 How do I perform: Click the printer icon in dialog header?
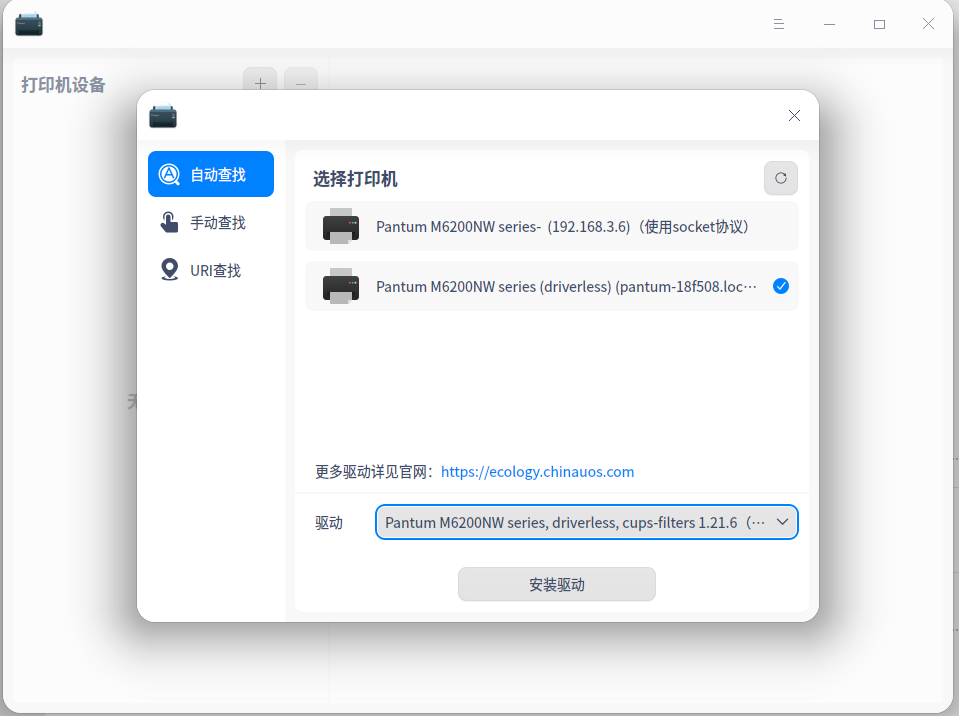[163, 115]
